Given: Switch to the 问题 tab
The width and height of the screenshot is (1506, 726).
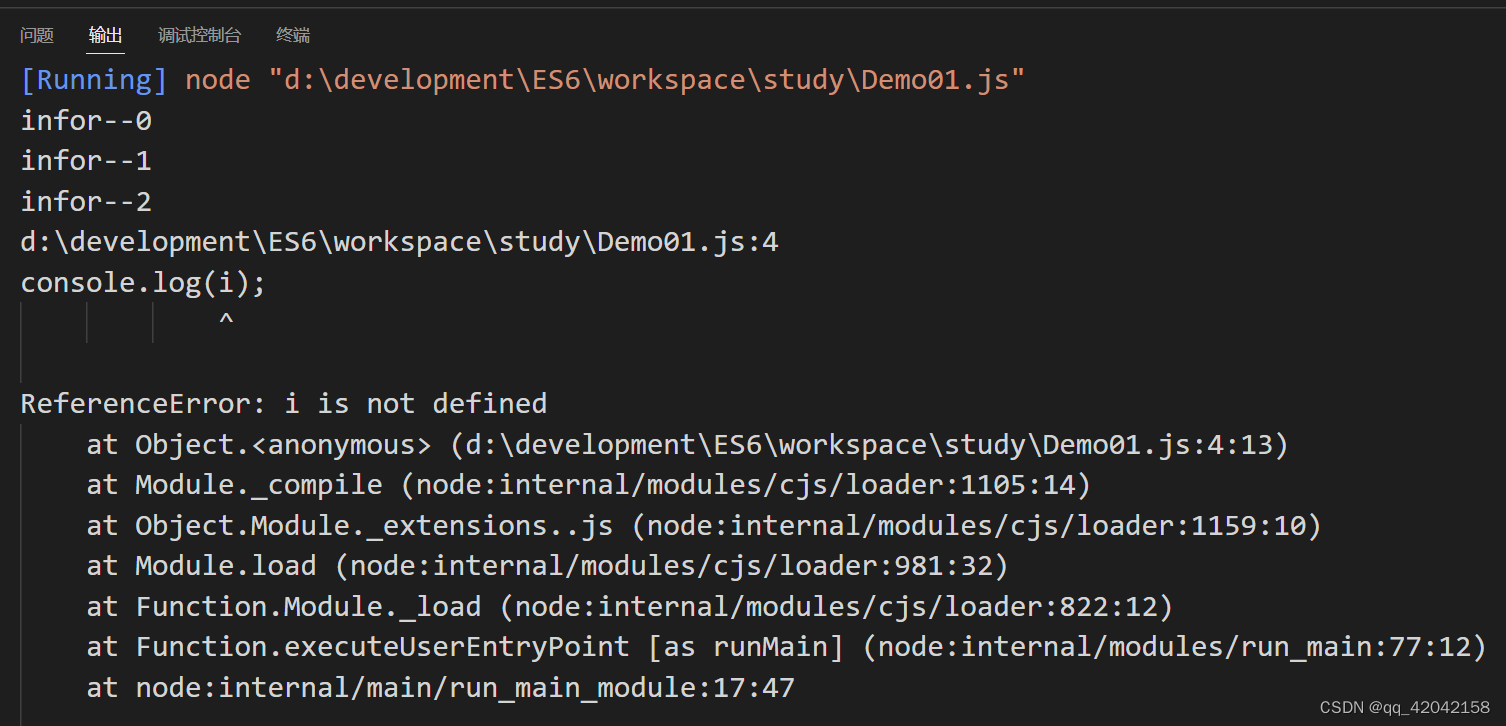Looking at the screenshot, I should (37, 35).
